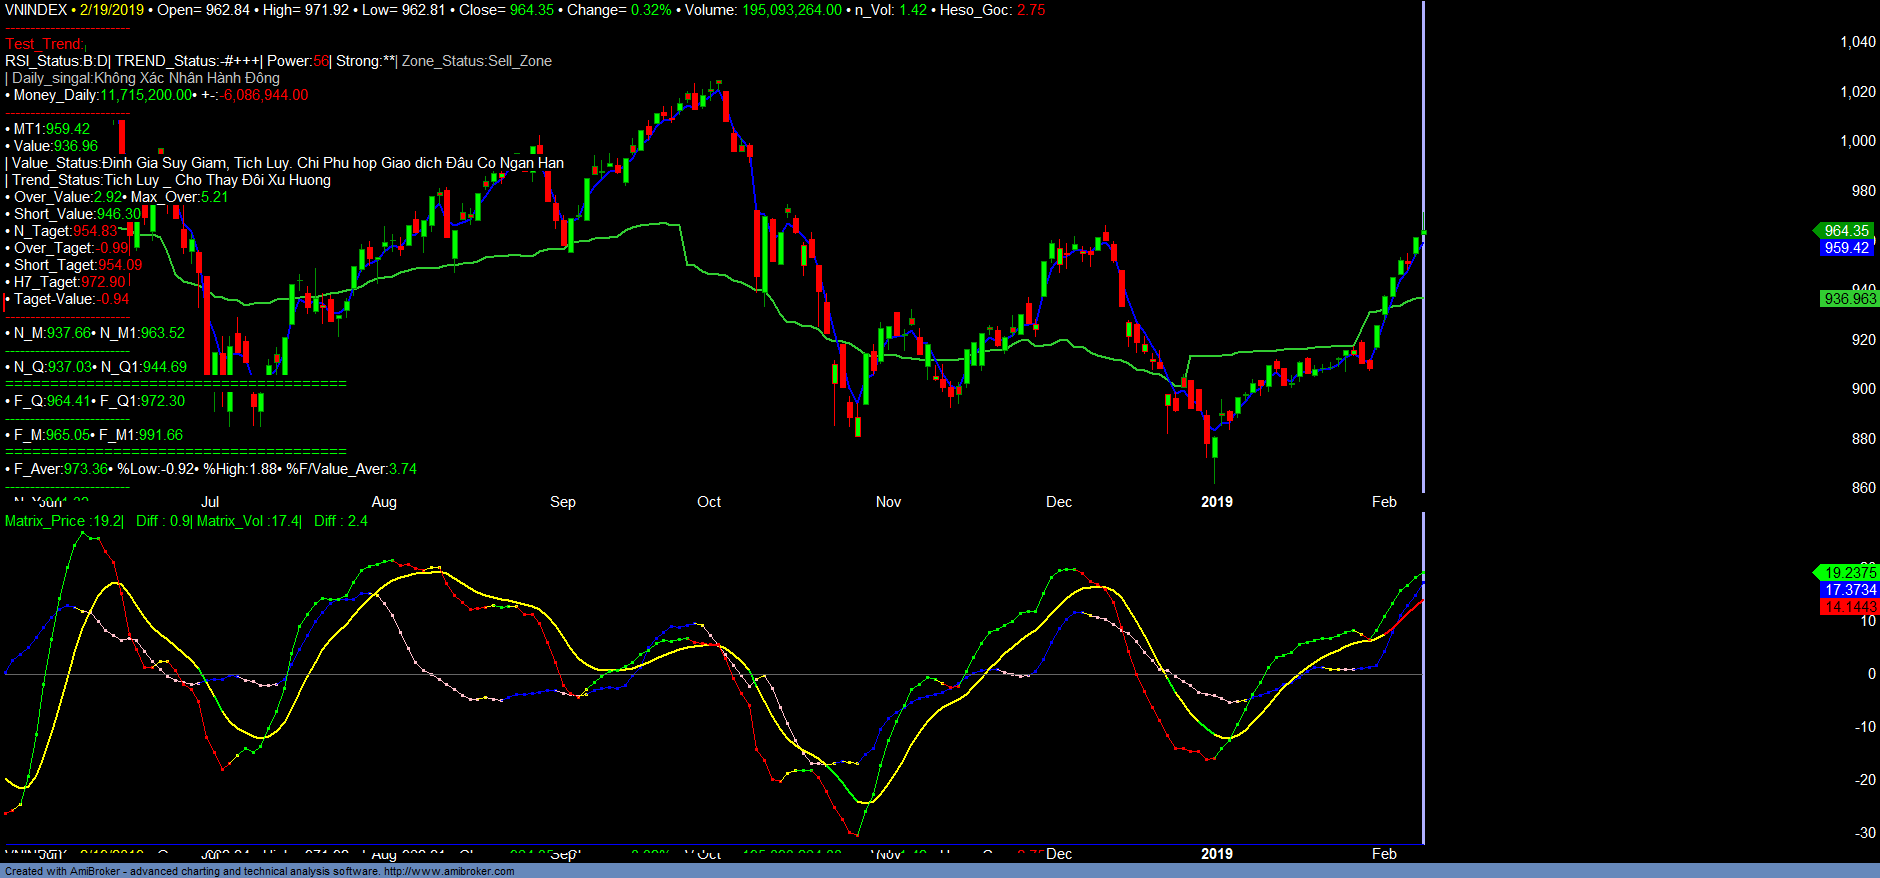Click the 860 level on the price axis

(x=1863, y=488)
